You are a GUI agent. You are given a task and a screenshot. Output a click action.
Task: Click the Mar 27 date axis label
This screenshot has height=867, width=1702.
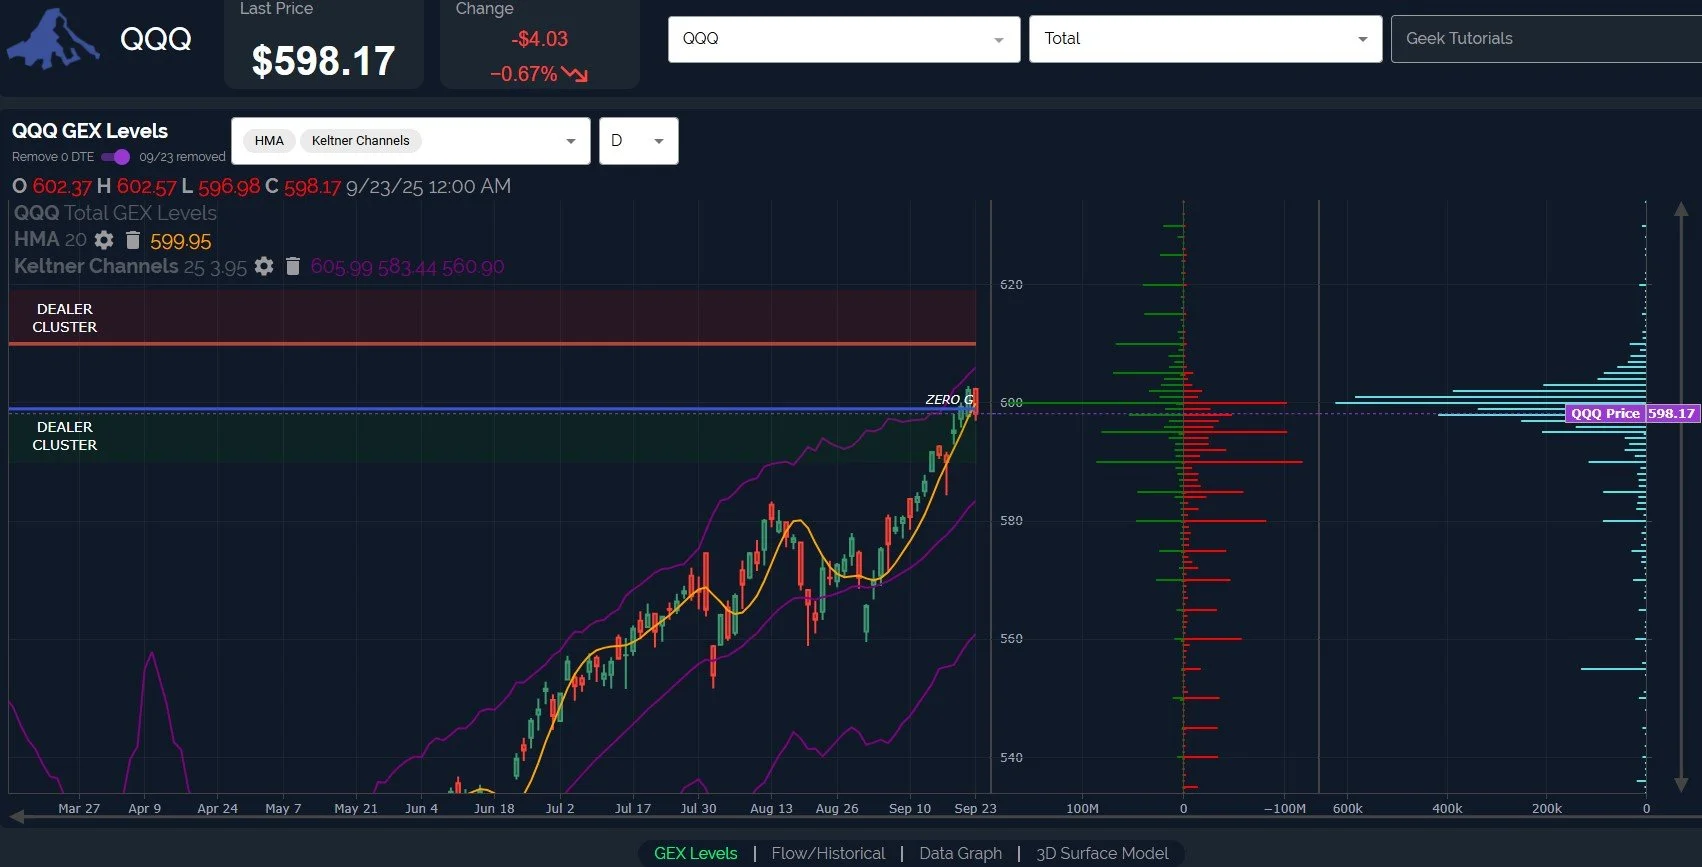pos(79,808)
